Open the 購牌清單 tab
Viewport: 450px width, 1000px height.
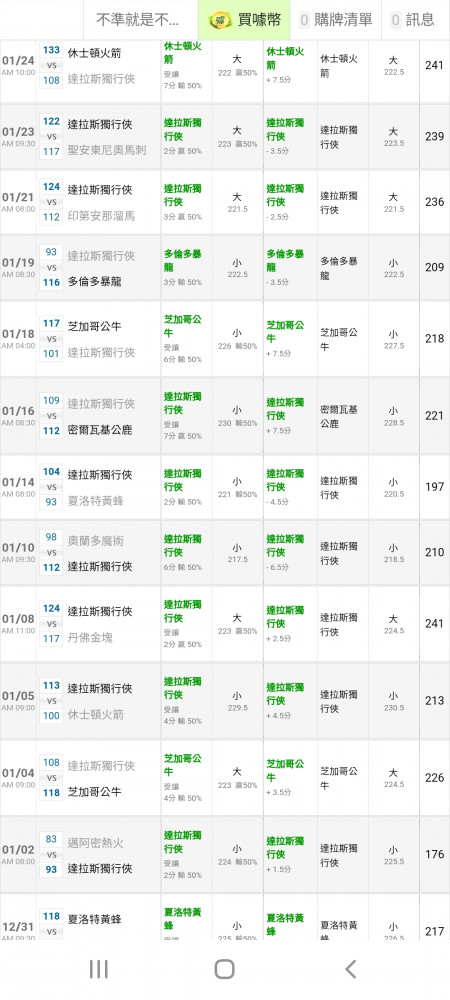[336, 20]
